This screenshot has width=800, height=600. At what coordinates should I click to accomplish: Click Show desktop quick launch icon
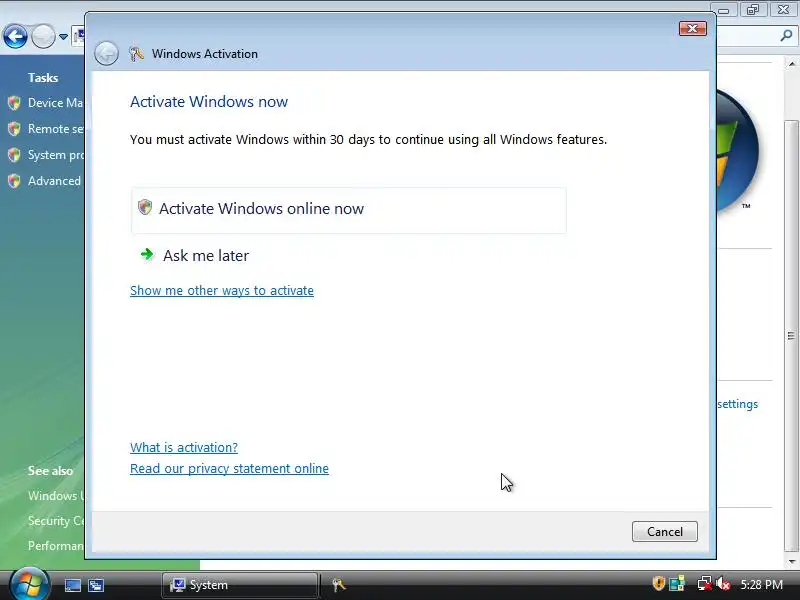click(72, 585)
